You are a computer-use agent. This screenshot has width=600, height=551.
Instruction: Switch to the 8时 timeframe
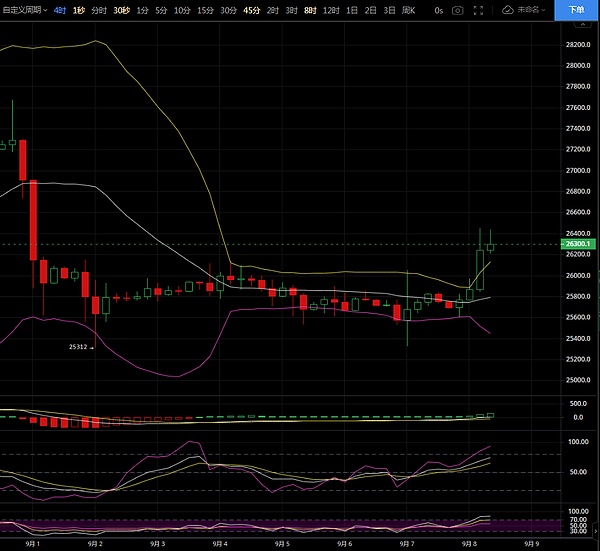tap(309, 10)
